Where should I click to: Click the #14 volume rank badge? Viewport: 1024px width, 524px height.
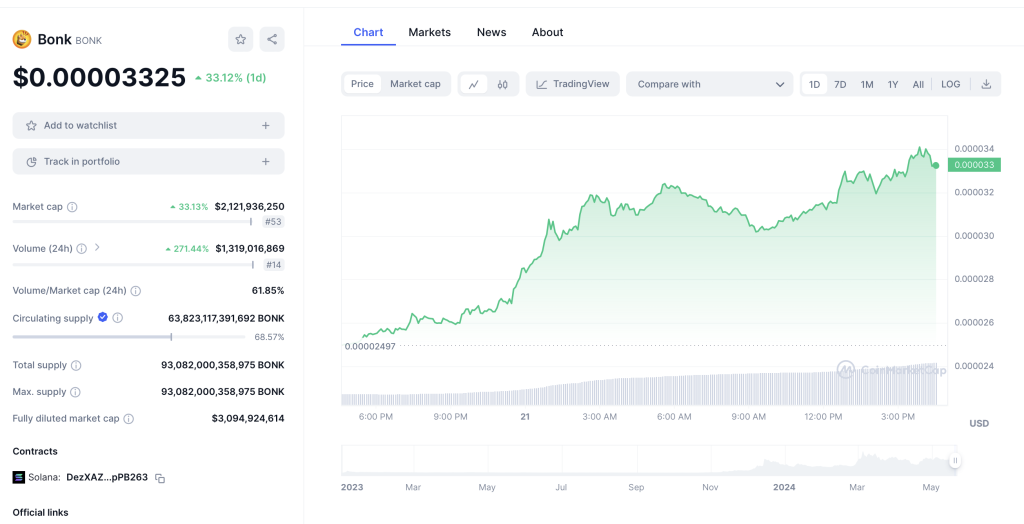274,265
